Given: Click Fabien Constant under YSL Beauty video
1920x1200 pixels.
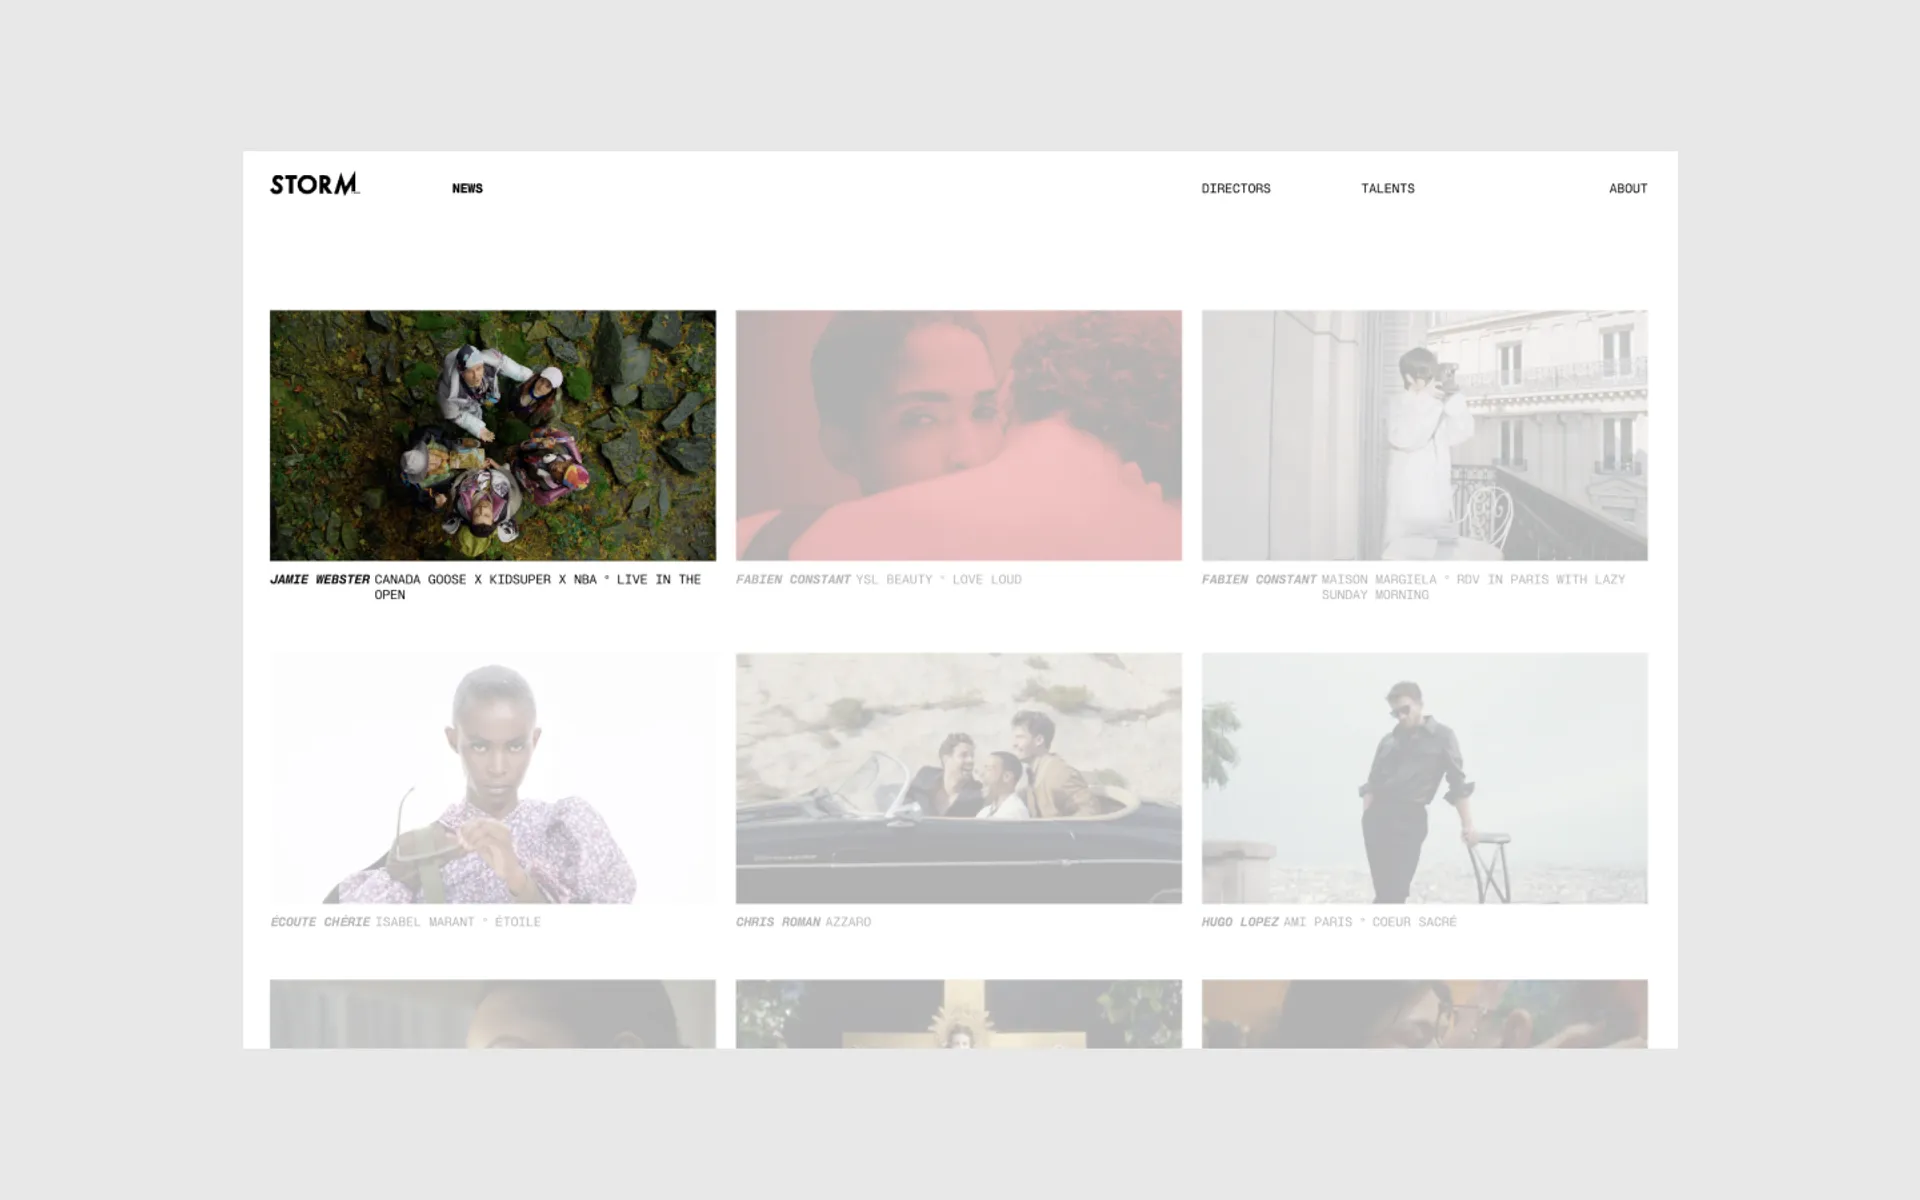Looking at the screenshot, I should 793,580.
